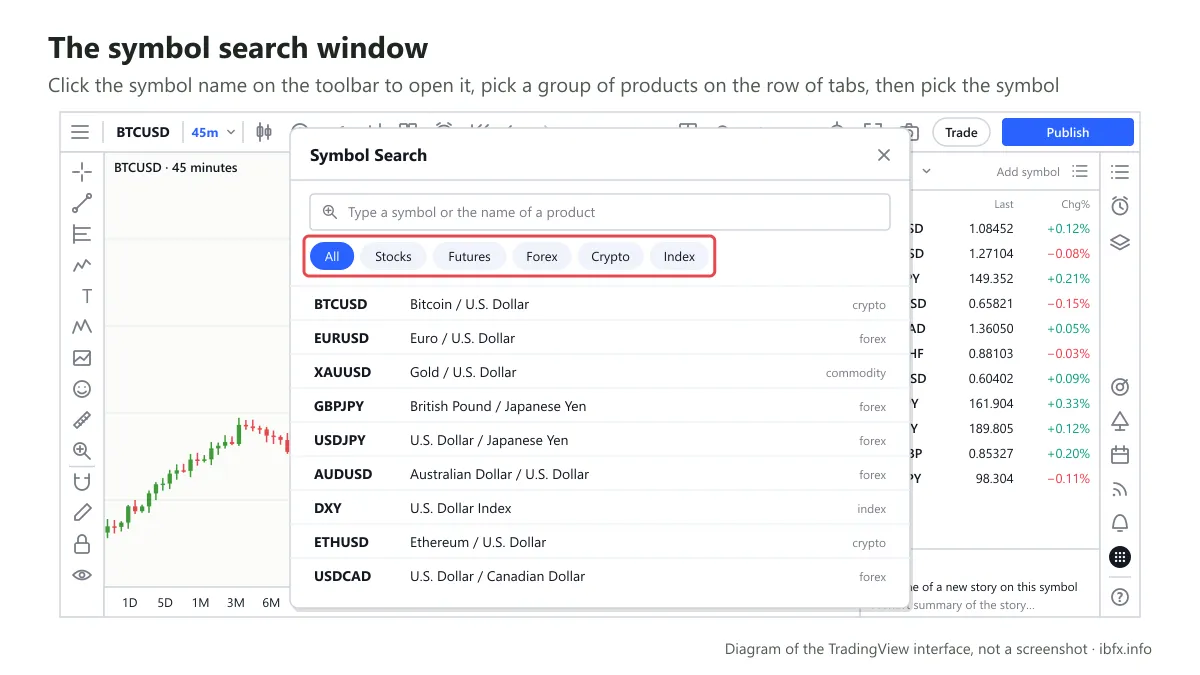Set chart range to 5D

click(165, 602)
